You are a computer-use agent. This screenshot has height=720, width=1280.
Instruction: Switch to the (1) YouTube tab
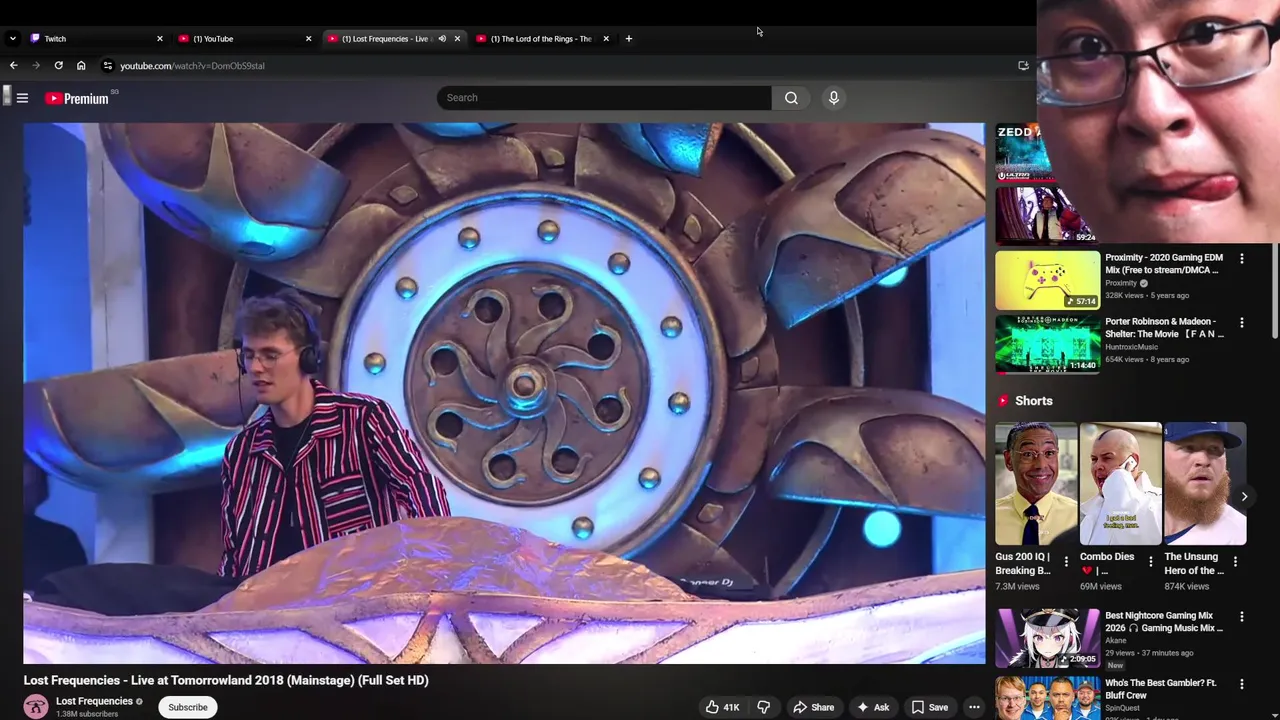click(245, 39)
